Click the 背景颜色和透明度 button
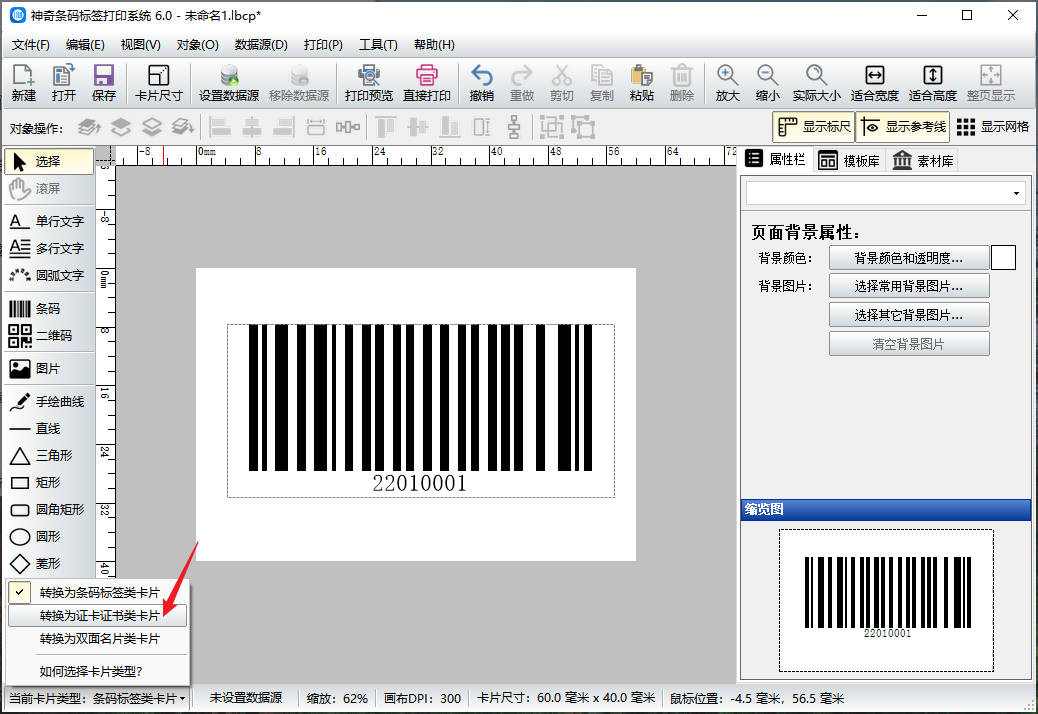Screen dimensions: 1038x714 pyautogui.click(x=908, y=258)
